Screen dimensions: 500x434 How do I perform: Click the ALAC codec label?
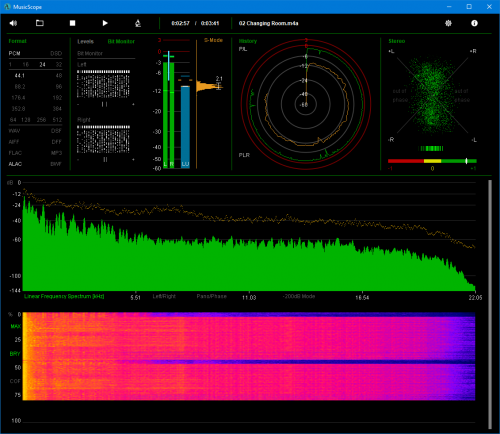15,164
